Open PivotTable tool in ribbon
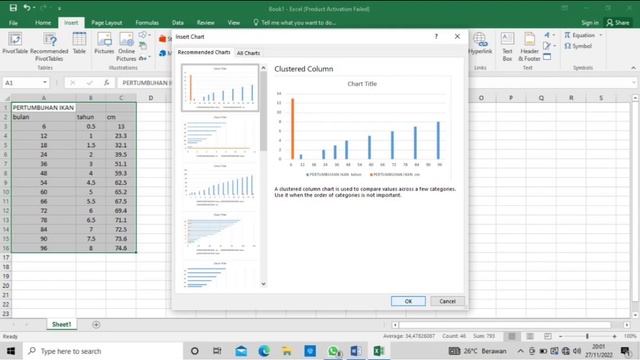 (15, 43)
